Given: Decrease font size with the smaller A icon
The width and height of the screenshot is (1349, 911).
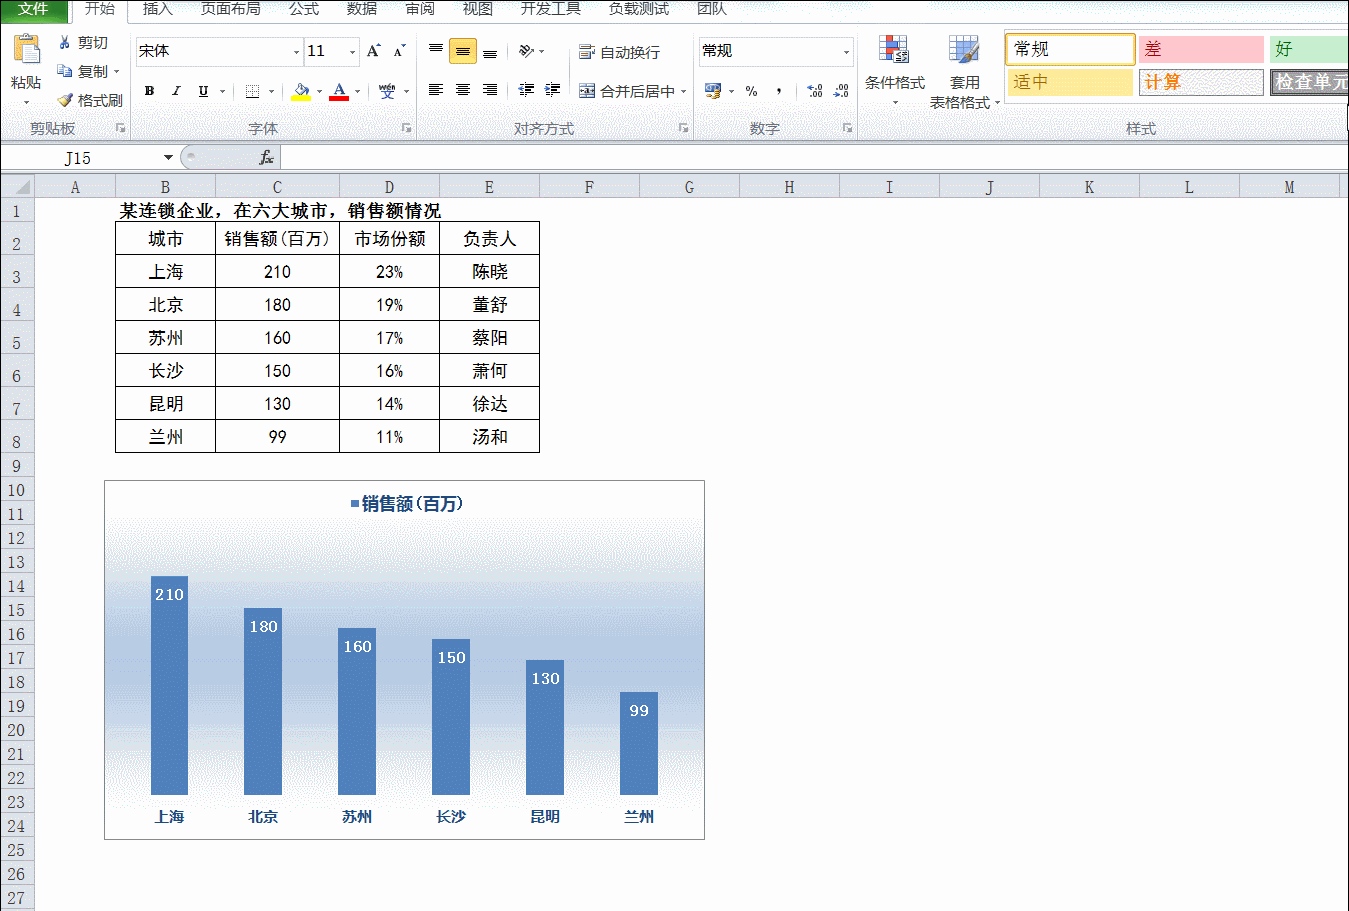Looking at the screenshot, I should (399, 51).
